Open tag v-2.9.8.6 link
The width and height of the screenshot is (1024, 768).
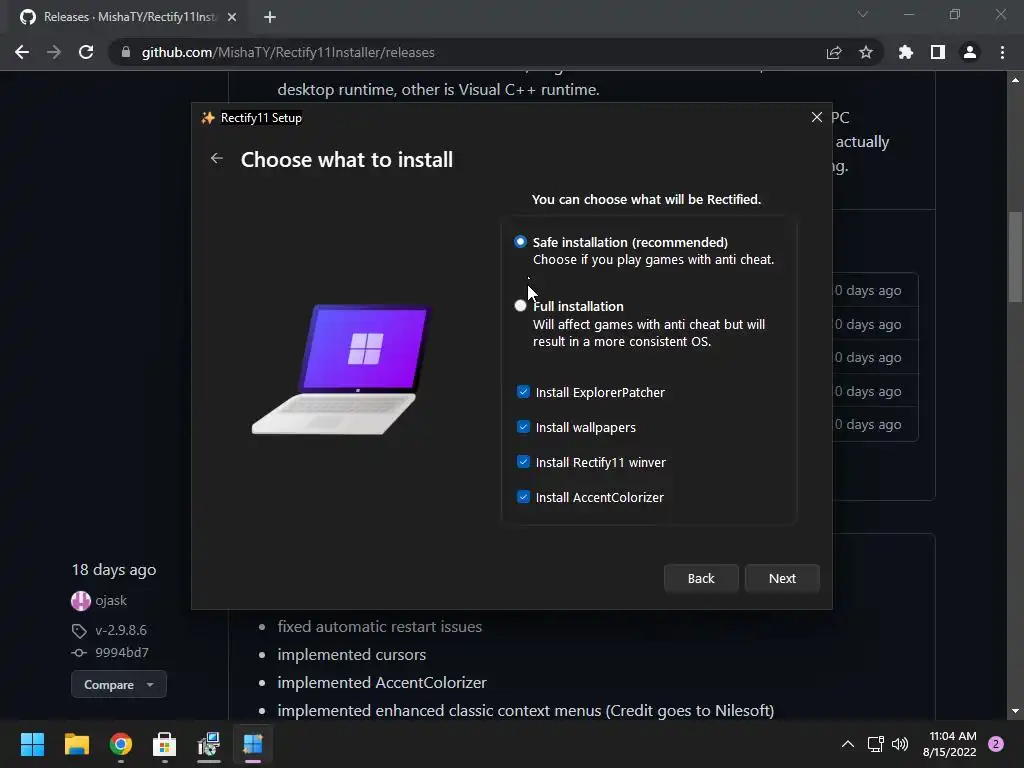(x=121, y=630)
